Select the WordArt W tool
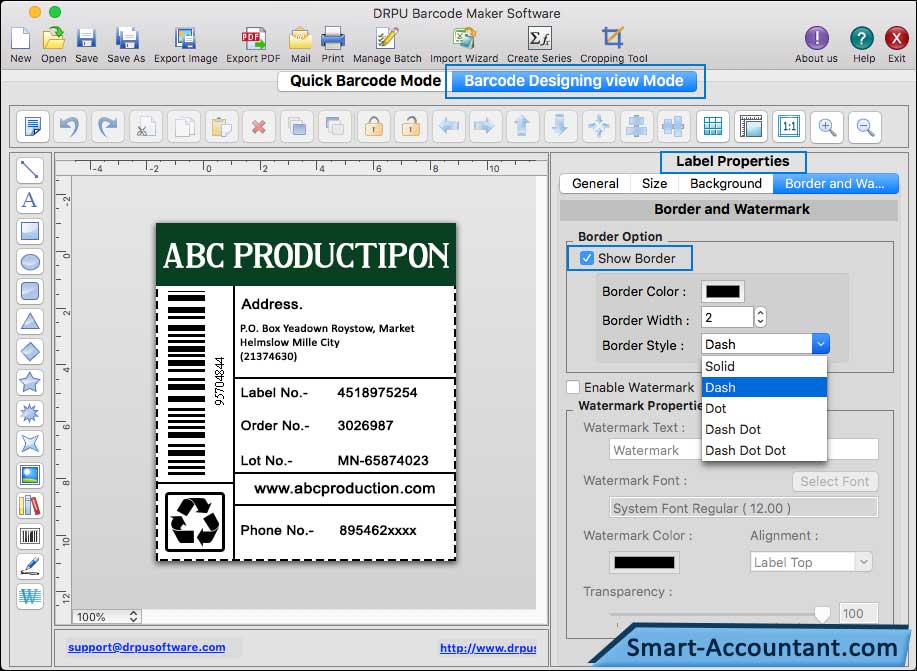The width and height of the screenshot is (917, 671). click(x=30, y=596)
